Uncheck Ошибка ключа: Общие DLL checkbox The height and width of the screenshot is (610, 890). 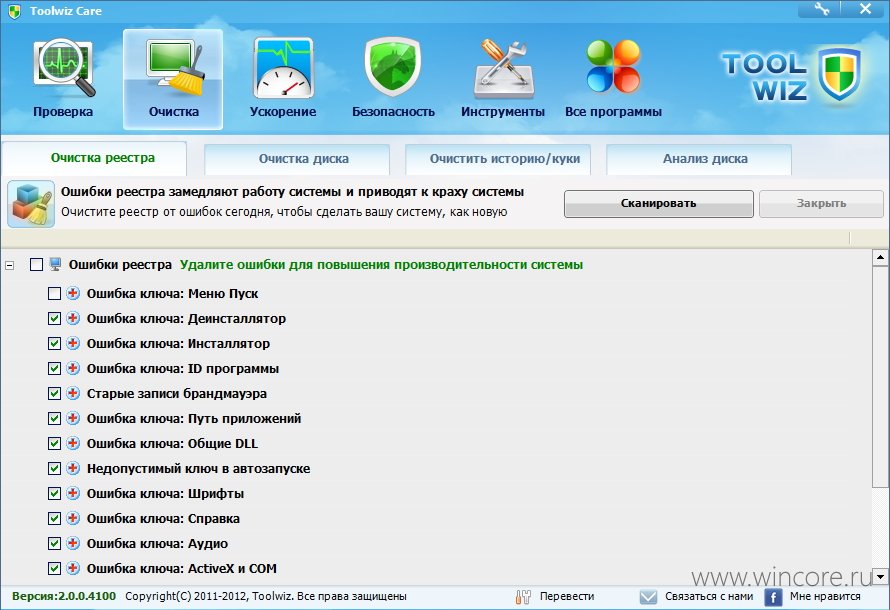tap(54, 443)
